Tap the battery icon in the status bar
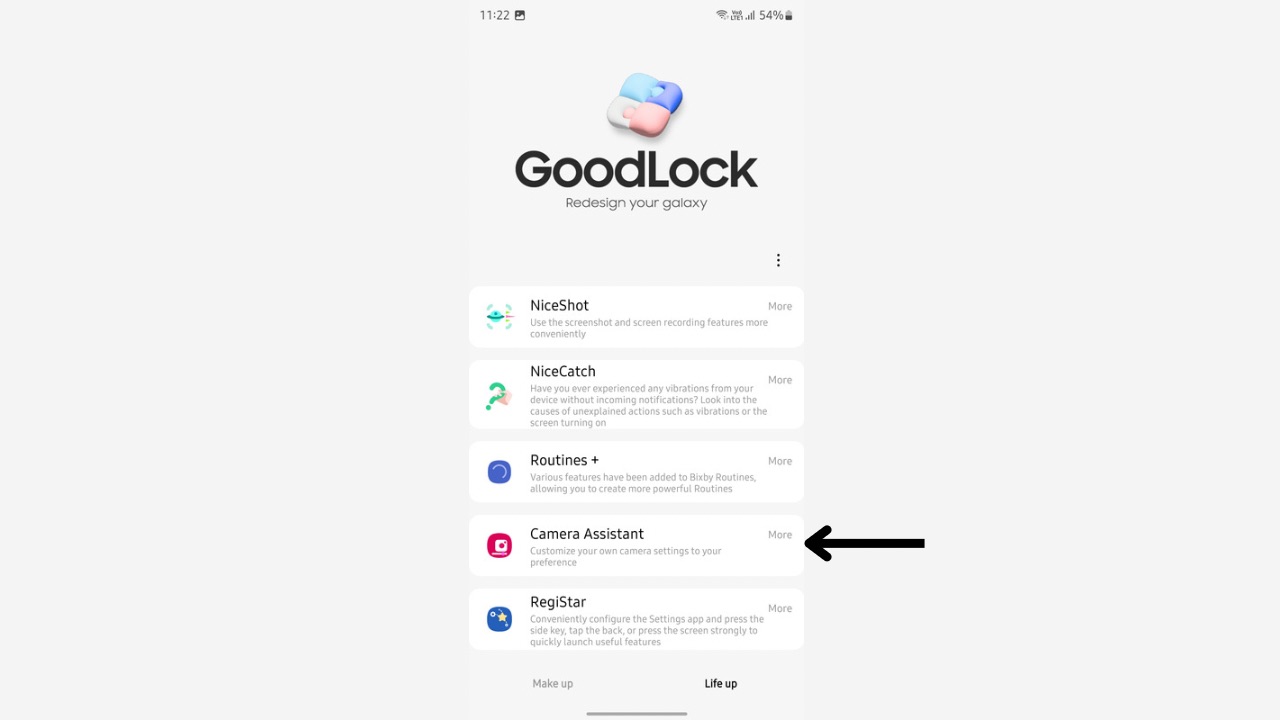1280x720 pixels. [789, 16]
